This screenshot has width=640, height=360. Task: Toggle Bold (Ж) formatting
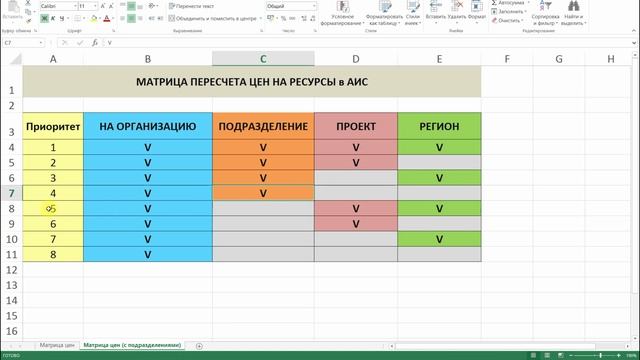coord(44,18)
